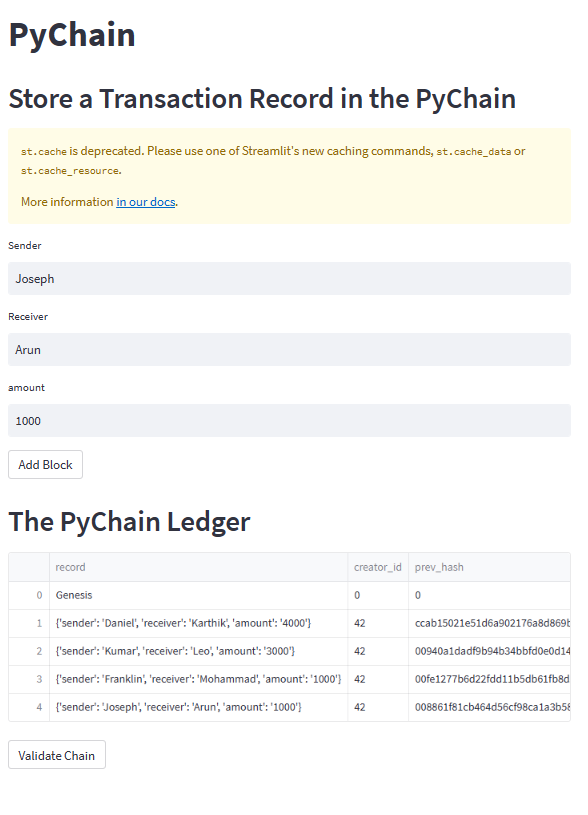Click the Sender input field containing Joseph
This screenshot has width=588, height=815.
(288, 278)
